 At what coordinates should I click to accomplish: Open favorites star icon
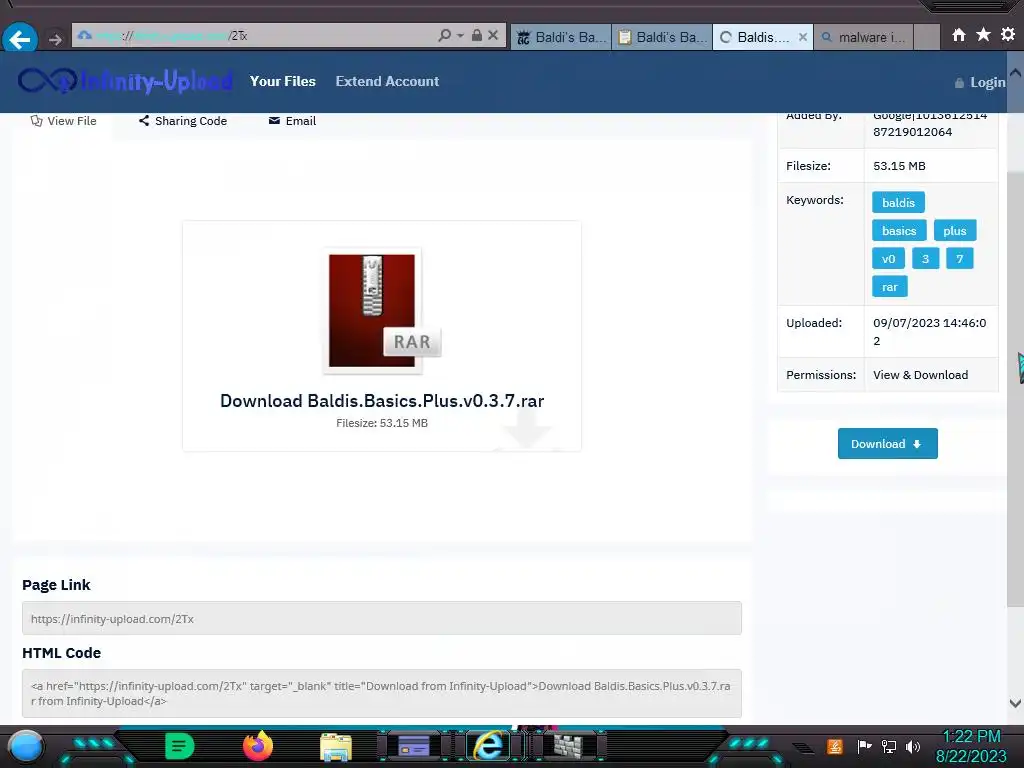click(984, 35)
